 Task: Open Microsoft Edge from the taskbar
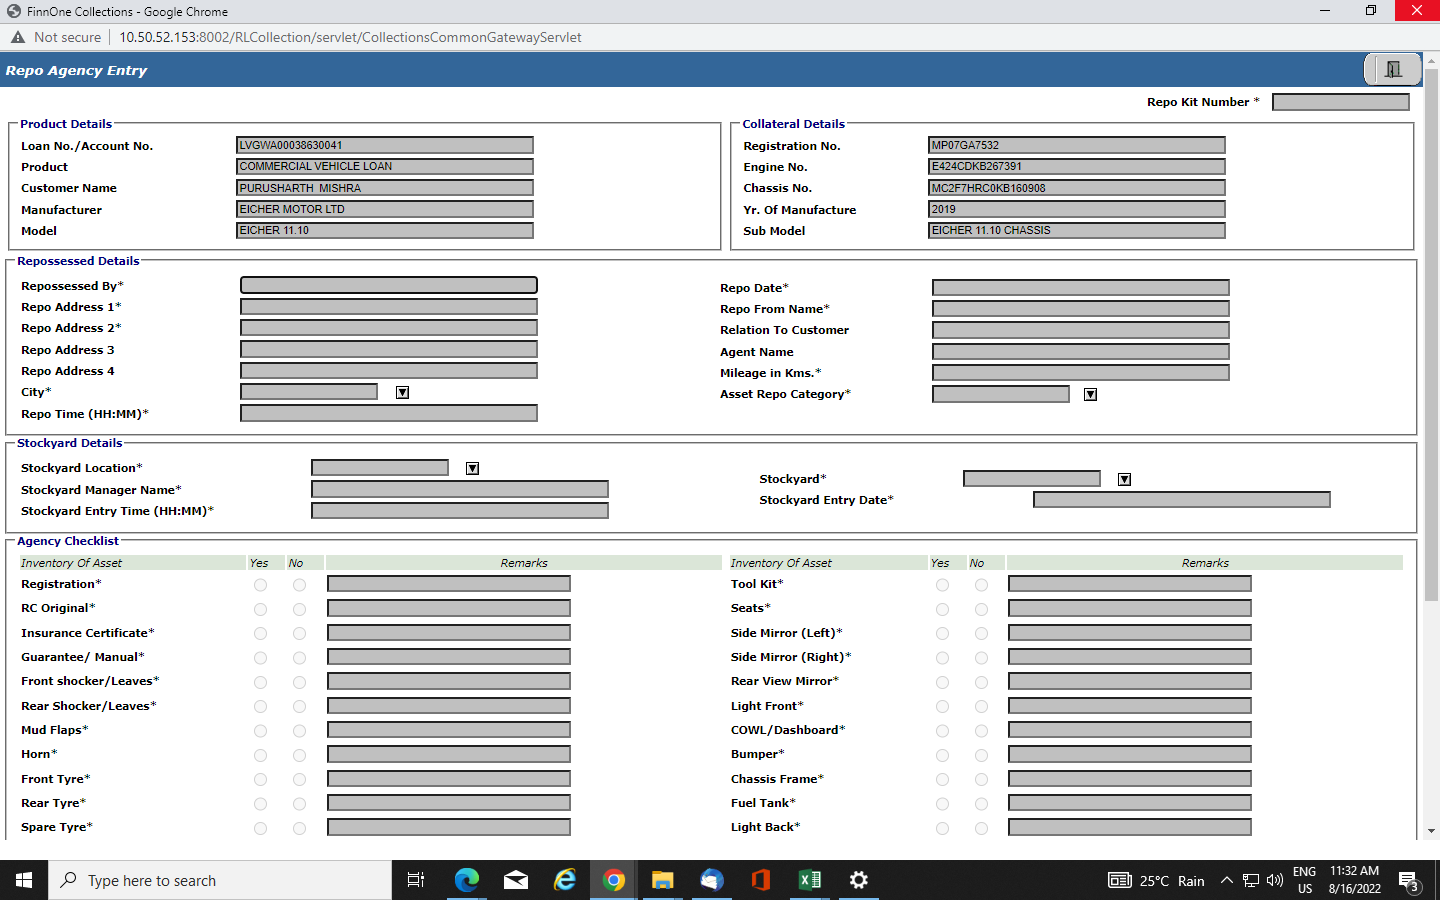pyautogui.click(x=467, y=880)
